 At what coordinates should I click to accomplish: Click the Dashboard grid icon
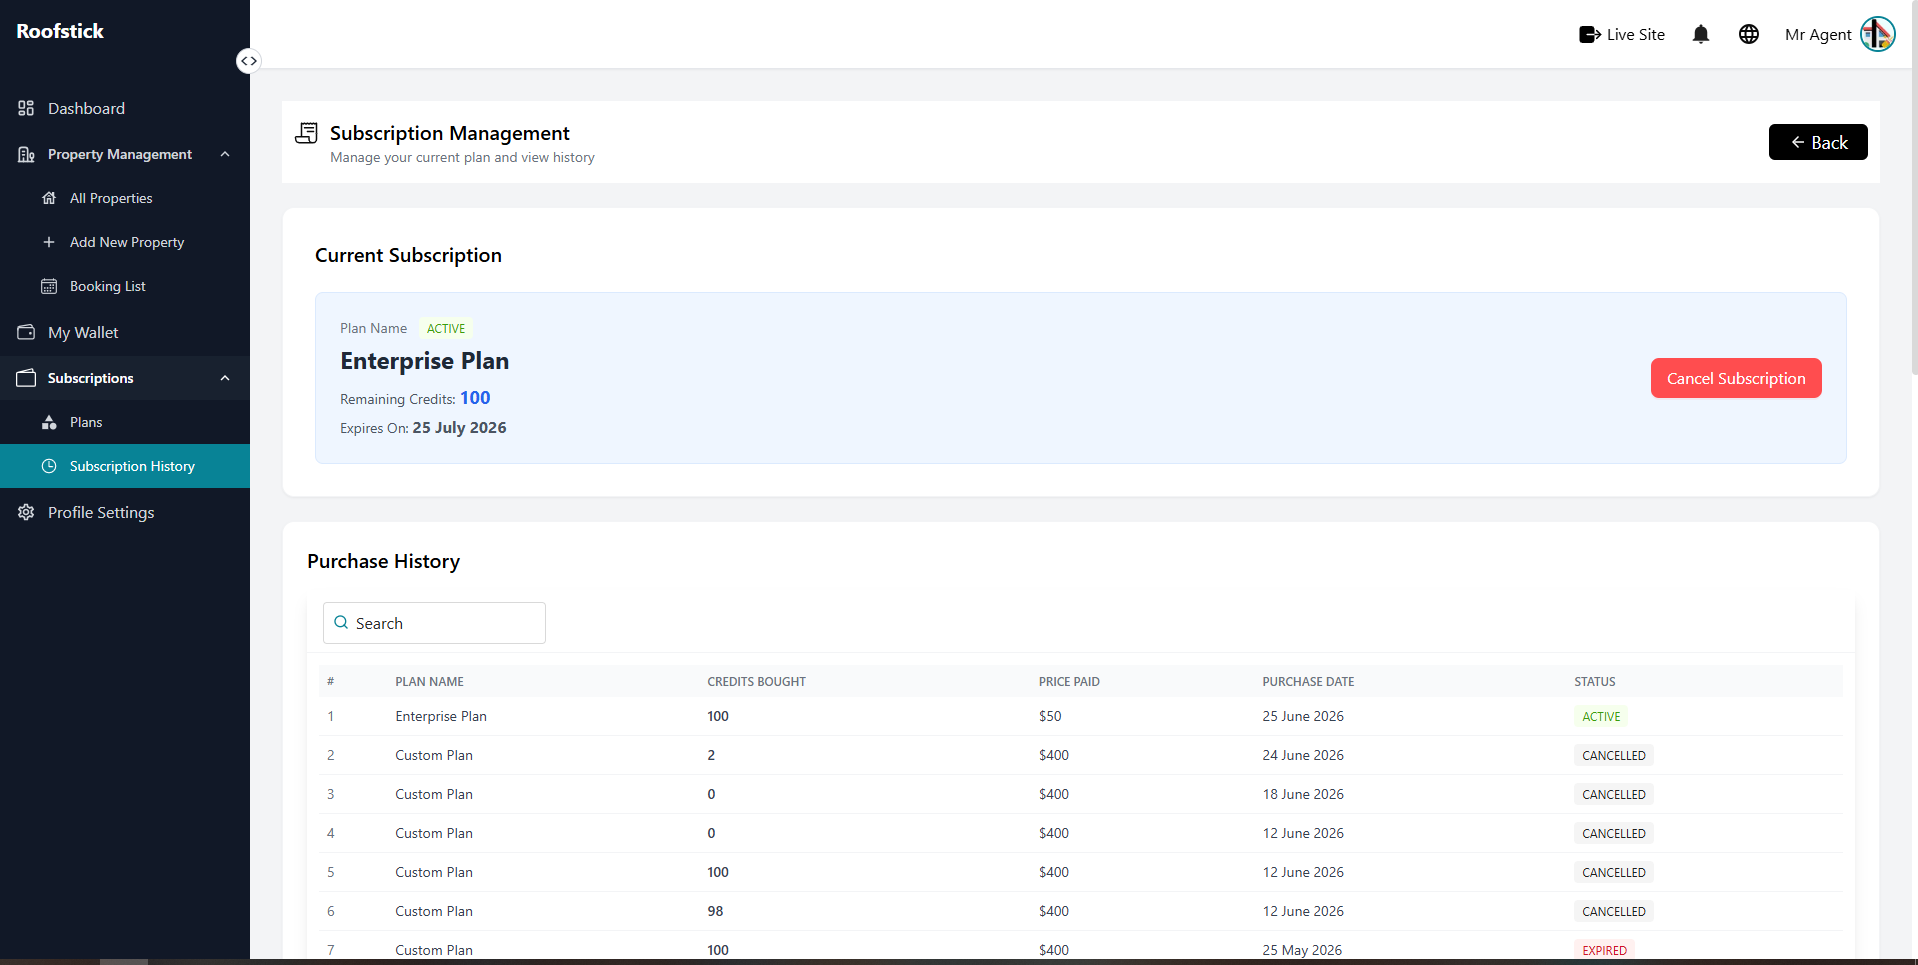[x=26, y=108]
